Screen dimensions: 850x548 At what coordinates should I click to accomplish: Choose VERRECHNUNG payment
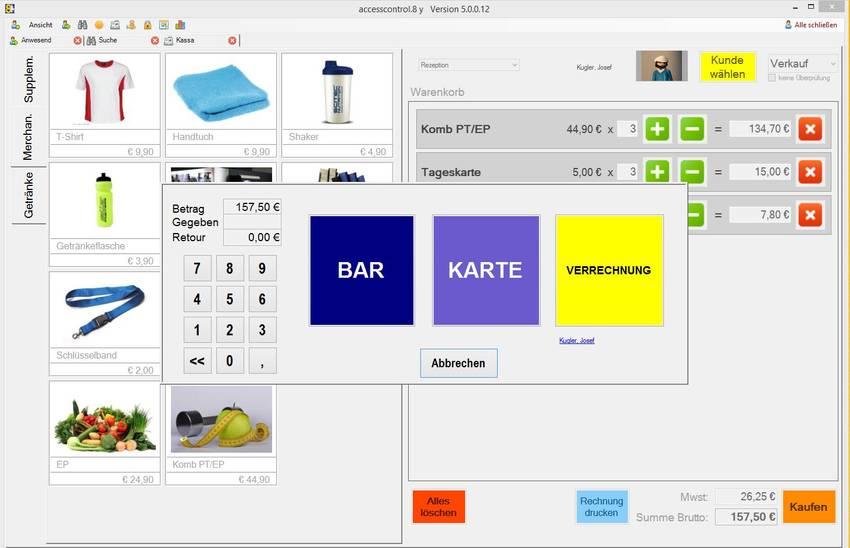(609, 270)
